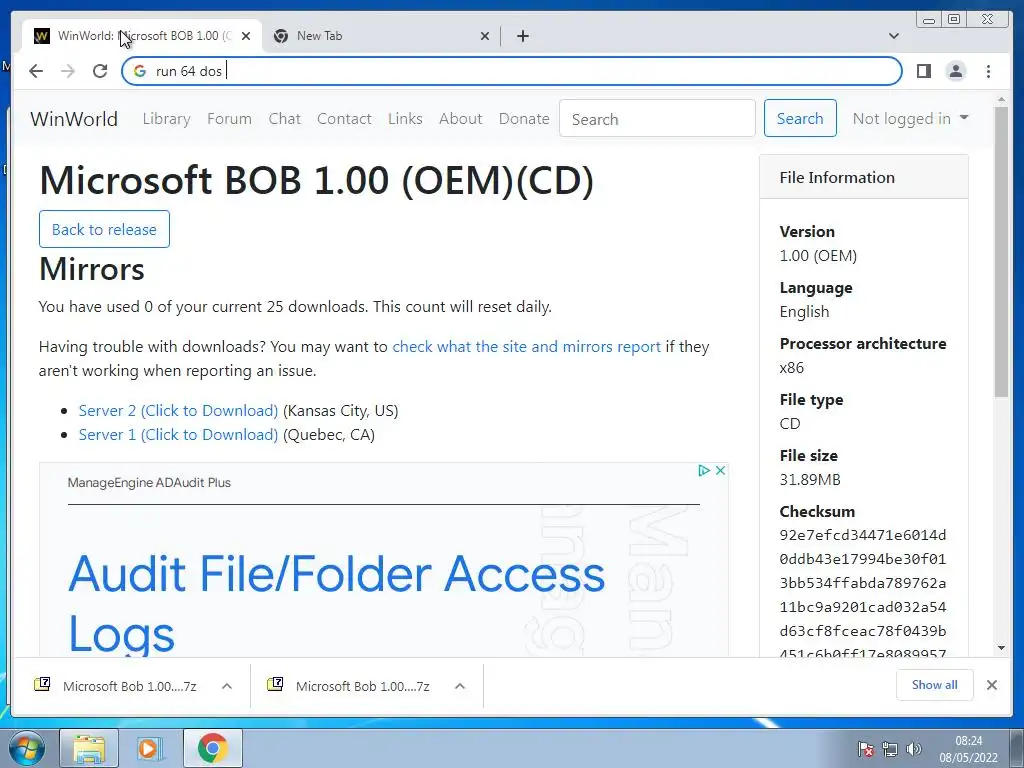
Task: Click the taskbar clock showing 08:24
Action: (968, 749)
